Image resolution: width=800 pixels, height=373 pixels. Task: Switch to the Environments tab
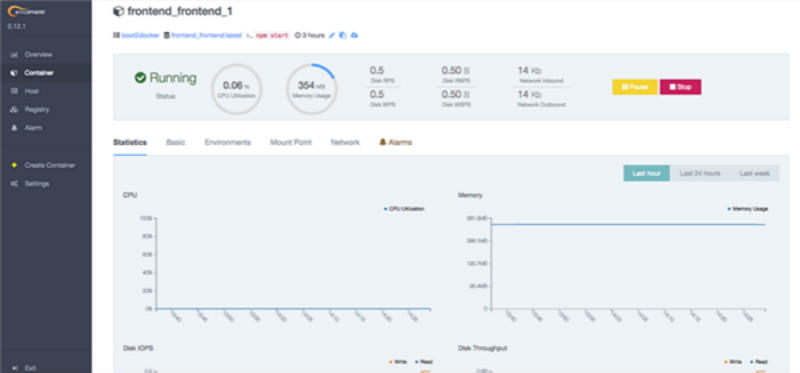(x=228, y=142)
